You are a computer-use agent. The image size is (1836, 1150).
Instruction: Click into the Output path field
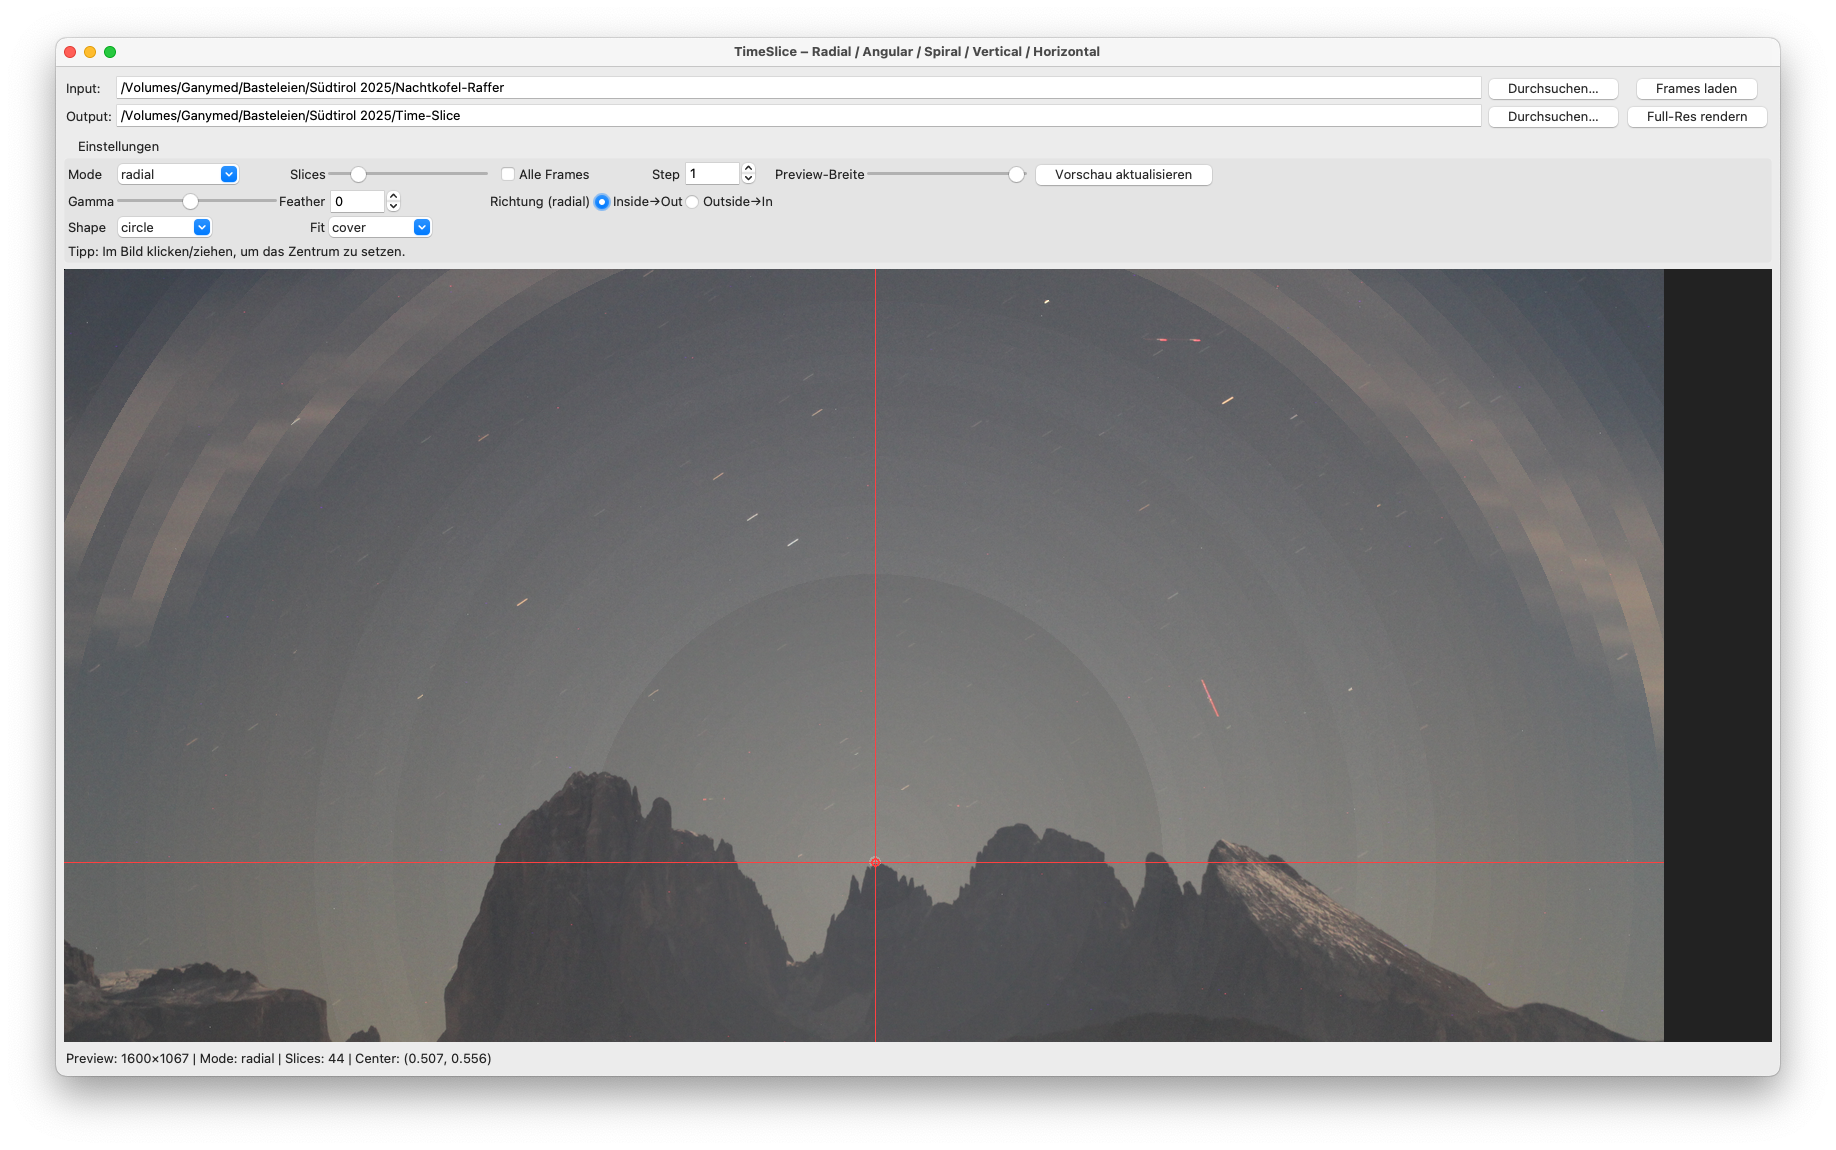[x=797, y=116]
